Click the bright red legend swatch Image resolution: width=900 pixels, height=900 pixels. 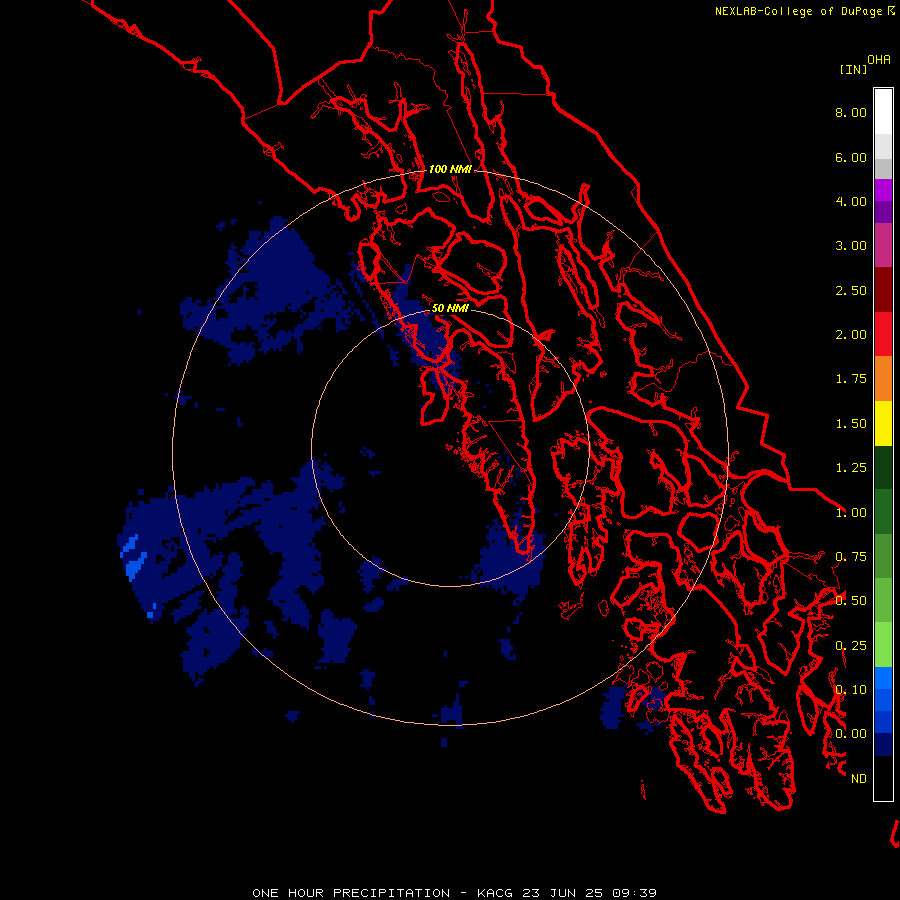(x=883, y=334)
